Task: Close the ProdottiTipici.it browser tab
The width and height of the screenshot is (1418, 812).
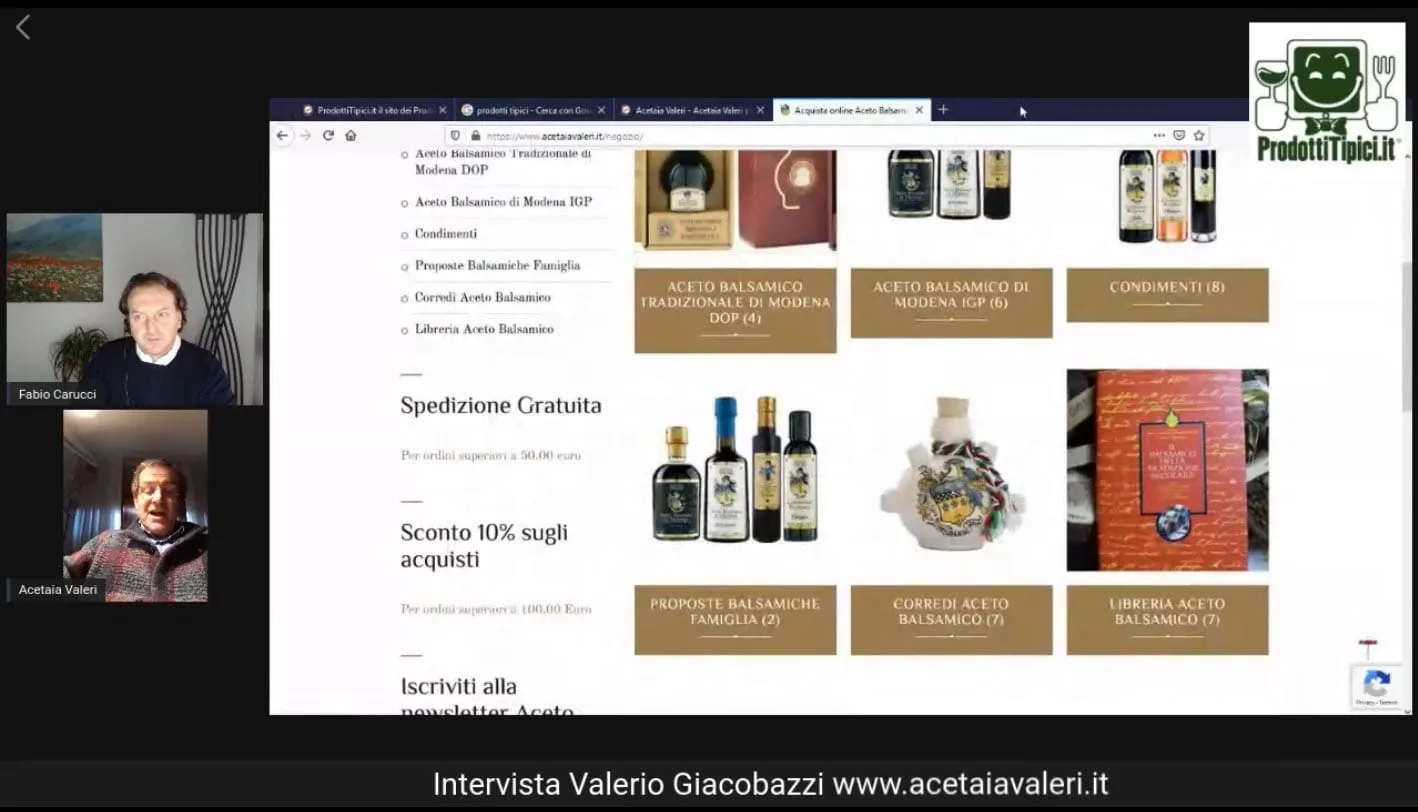Action: [442, 111]
